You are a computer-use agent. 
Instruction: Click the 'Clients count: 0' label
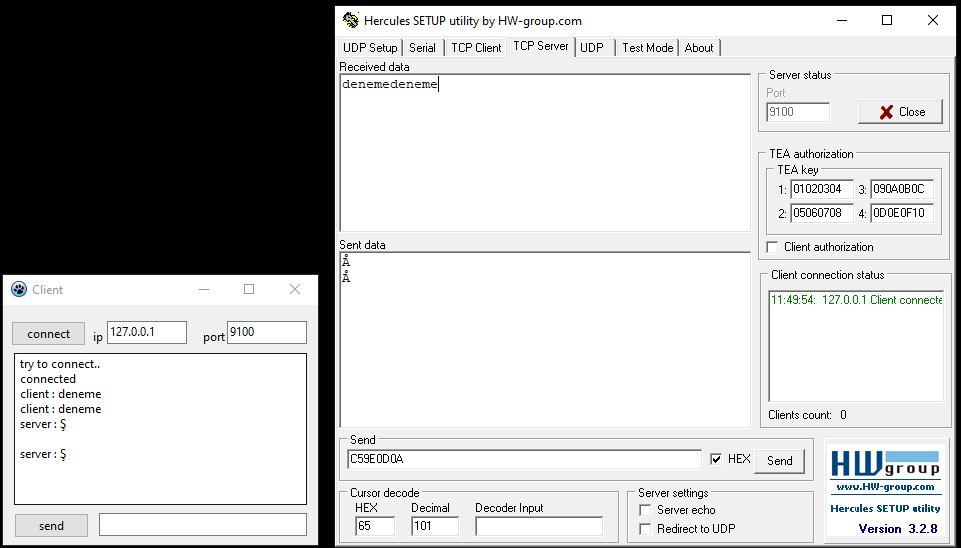click(x=807, y=415)
